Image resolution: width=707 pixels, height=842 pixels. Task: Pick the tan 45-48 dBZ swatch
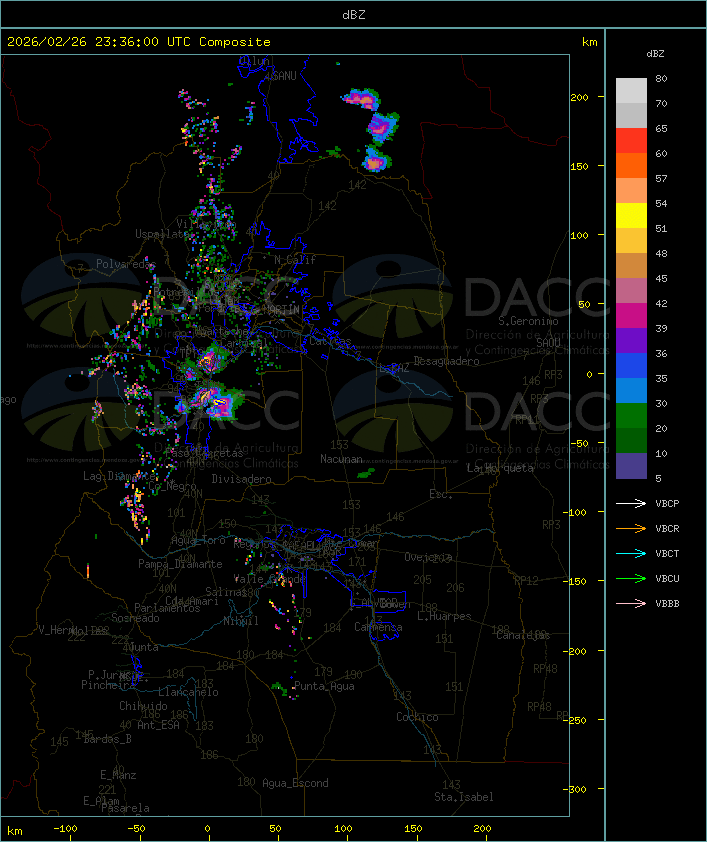(631, 265)
